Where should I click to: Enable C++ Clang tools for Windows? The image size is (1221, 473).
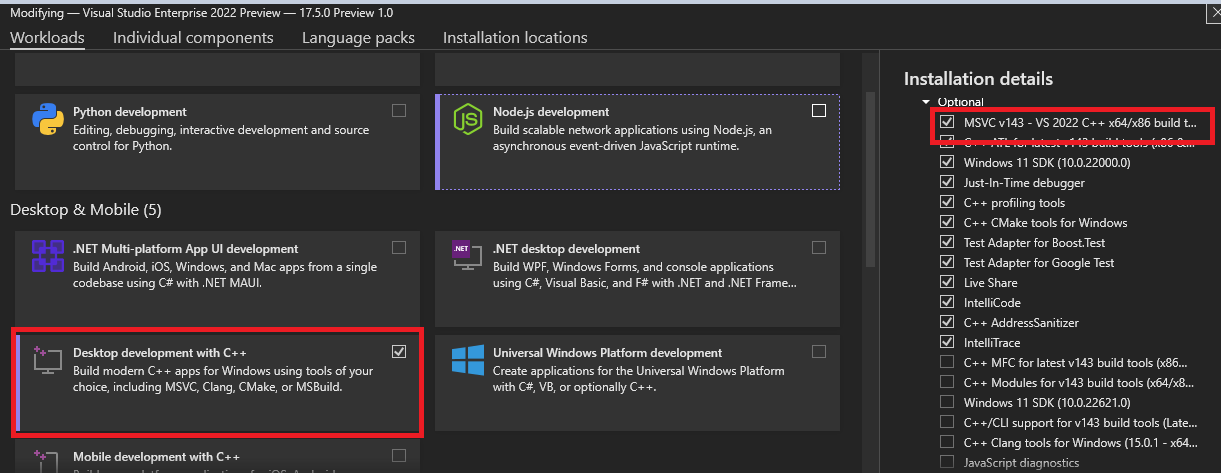click(x=947, y=442)
